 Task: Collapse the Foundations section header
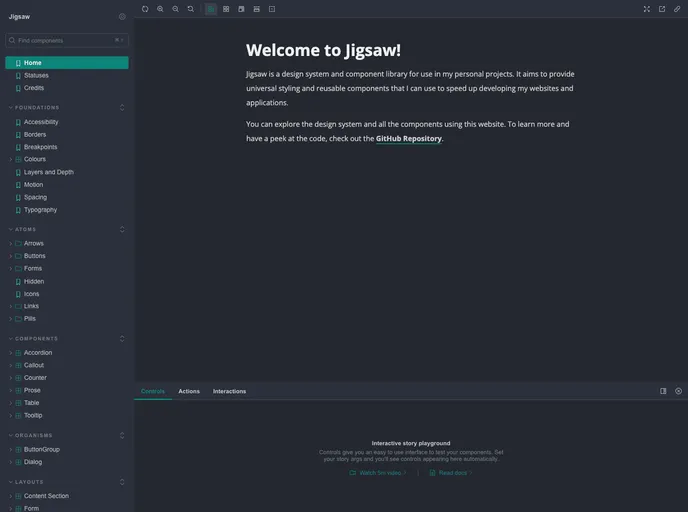(38, 107)
